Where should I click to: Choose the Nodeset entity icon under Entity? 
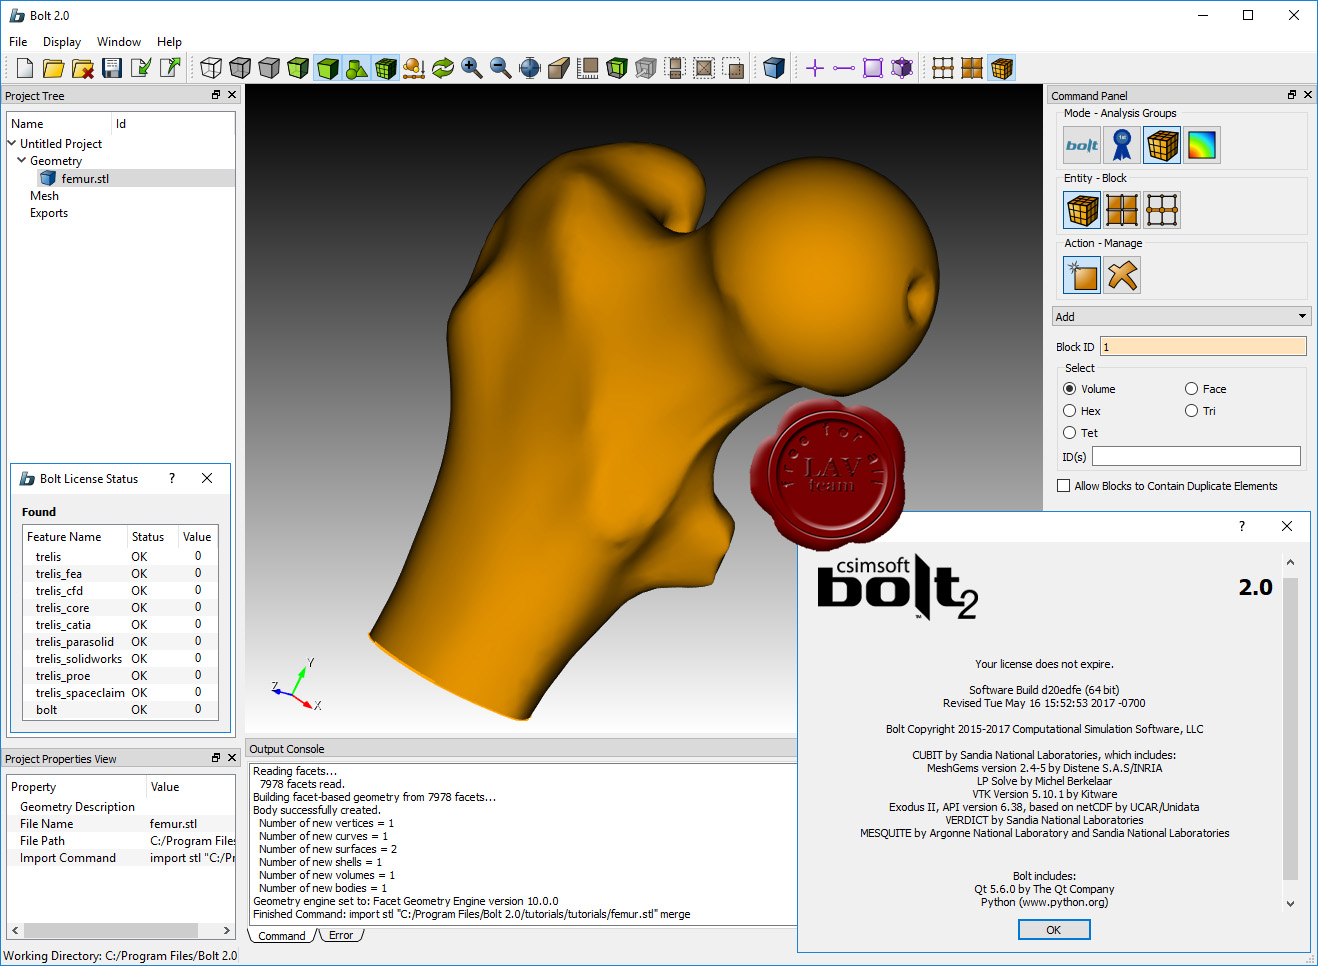pos(1162,210)
